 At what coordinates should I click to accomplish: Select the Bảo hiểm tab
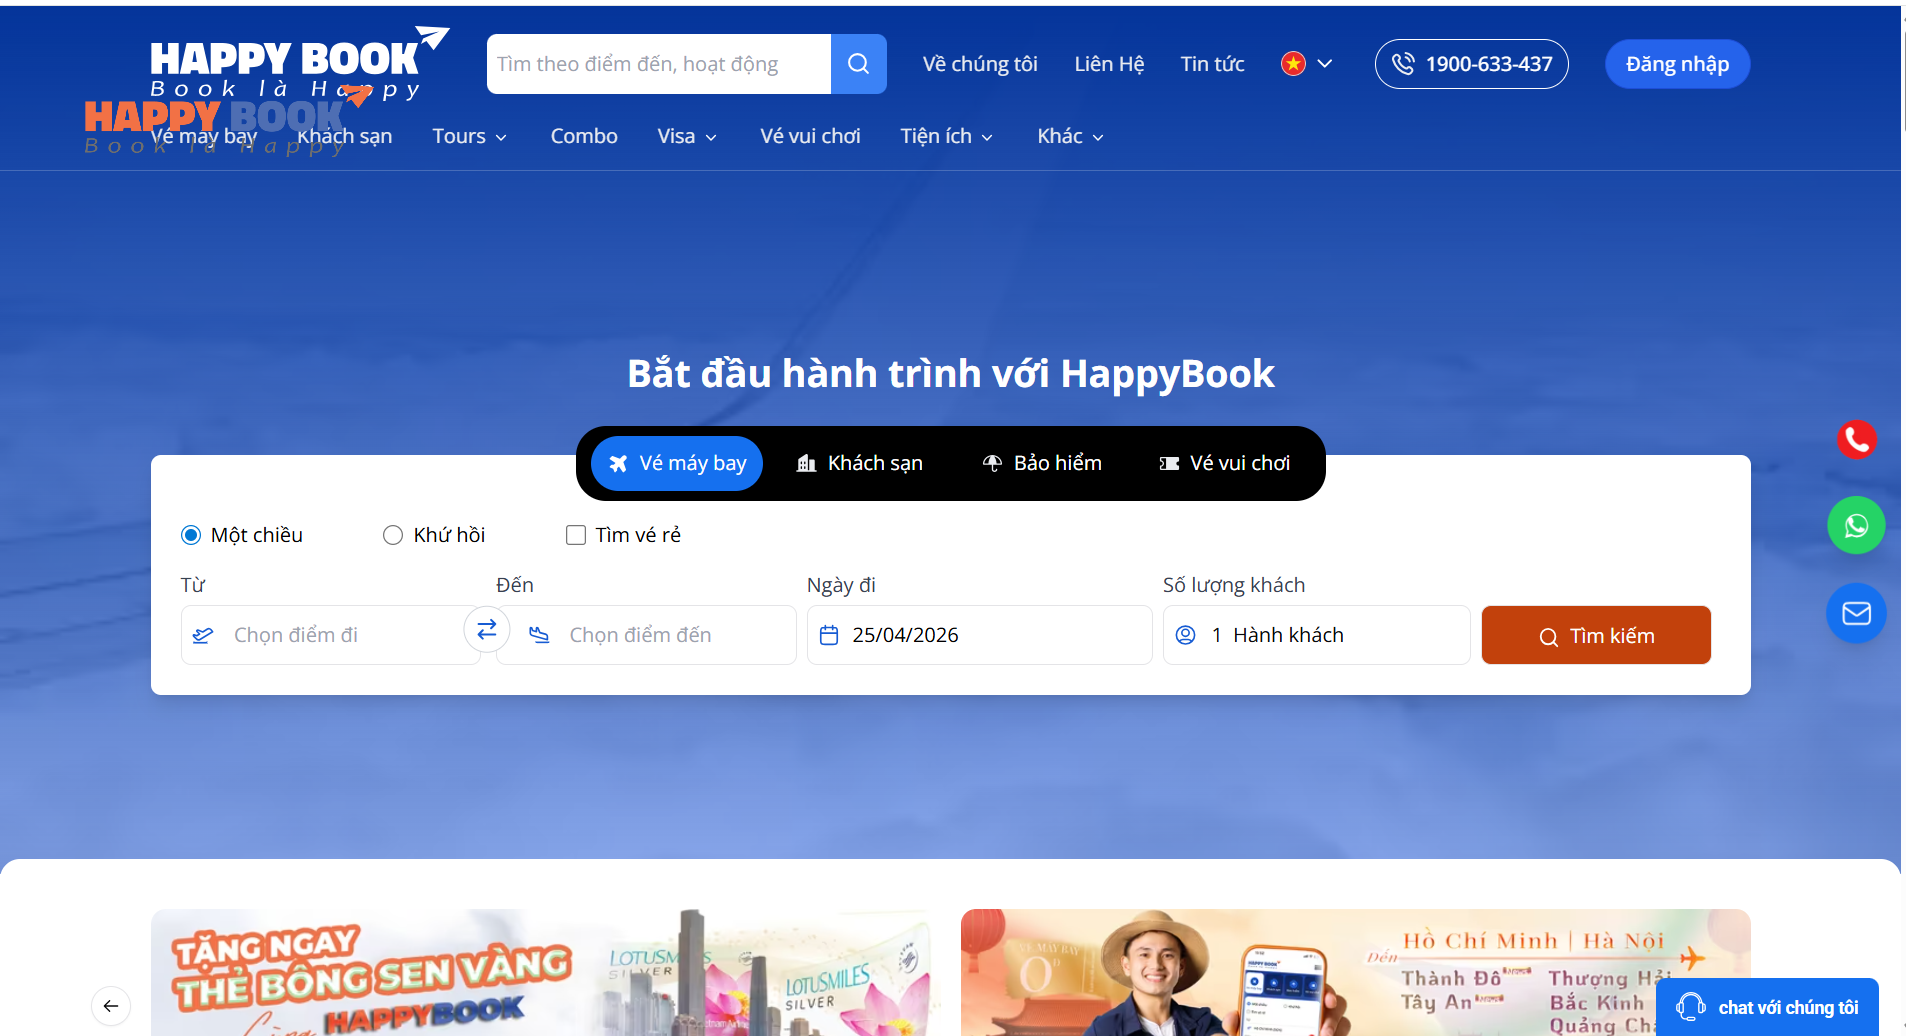[1041, 463]
